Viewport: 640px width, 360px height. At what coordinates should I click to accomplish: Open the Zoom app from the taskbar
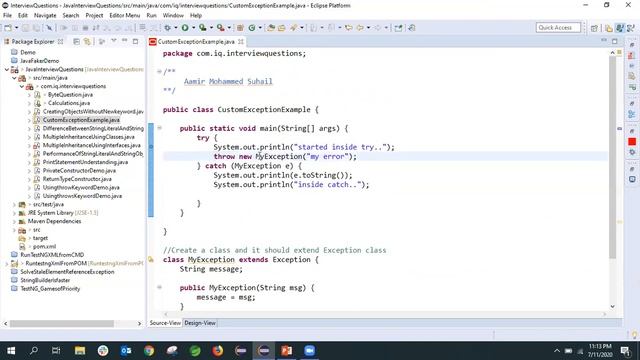click(309, 351)
